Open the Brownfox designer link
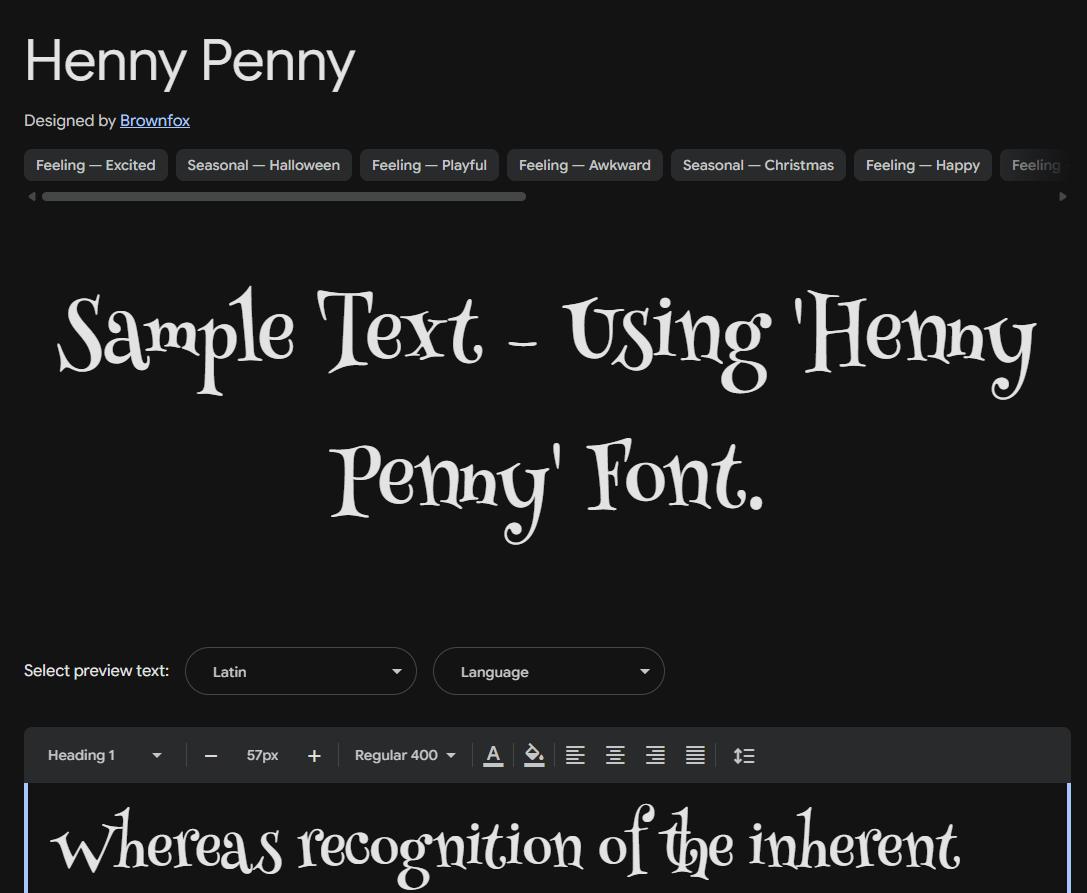The image size is (1087, 893). click(x=155, y=121)
